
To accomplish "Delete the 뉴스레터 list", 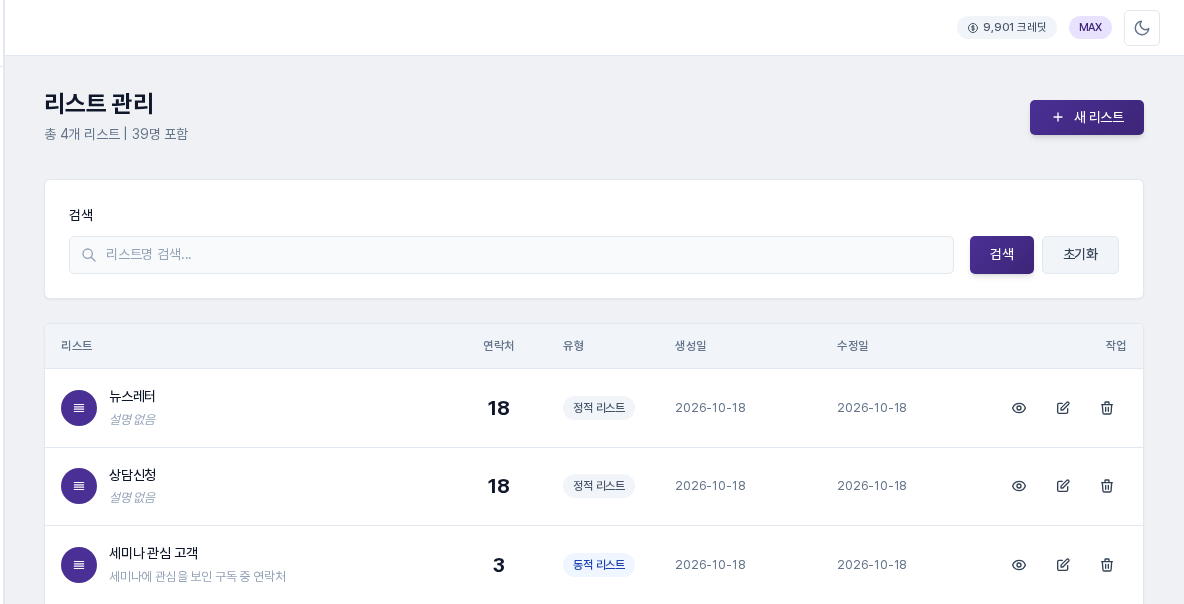I will pyautogui.click(x=1107, y=408).
